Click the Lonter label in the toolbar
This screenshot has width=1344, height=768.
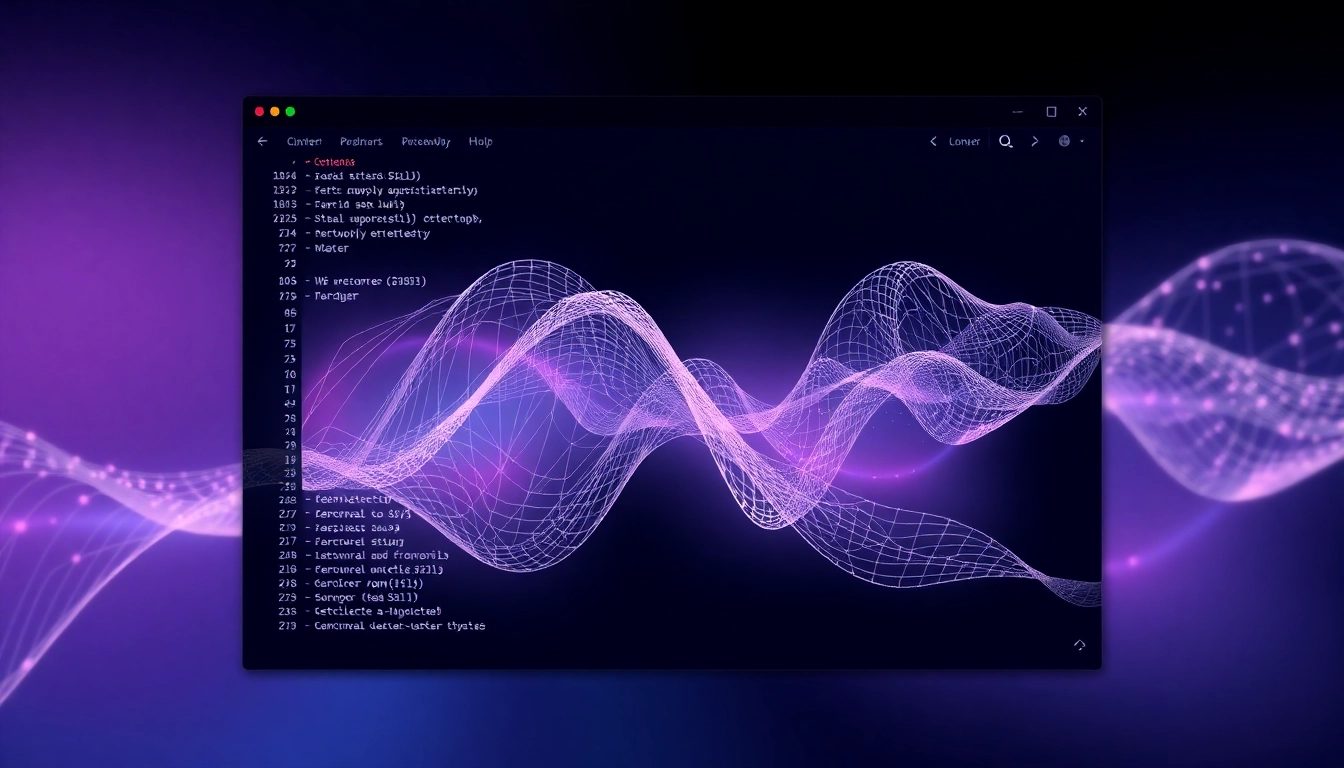tap(964, 142)
